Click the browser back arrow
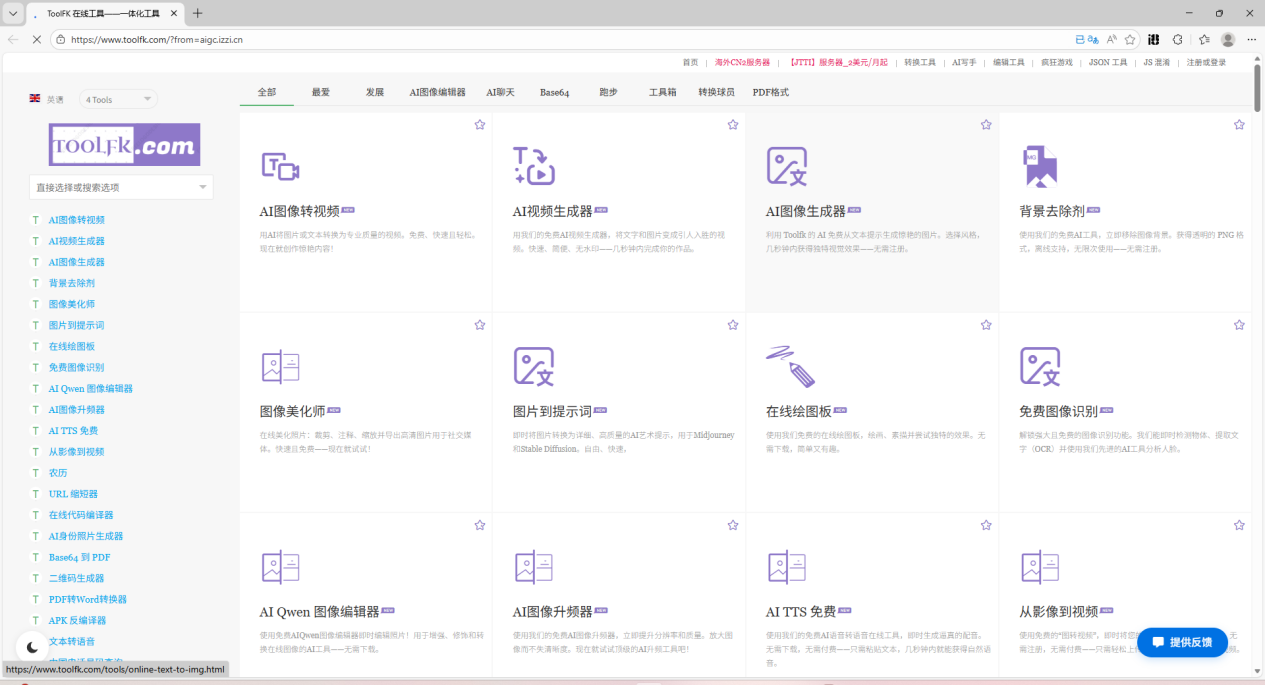 point(13,40)
